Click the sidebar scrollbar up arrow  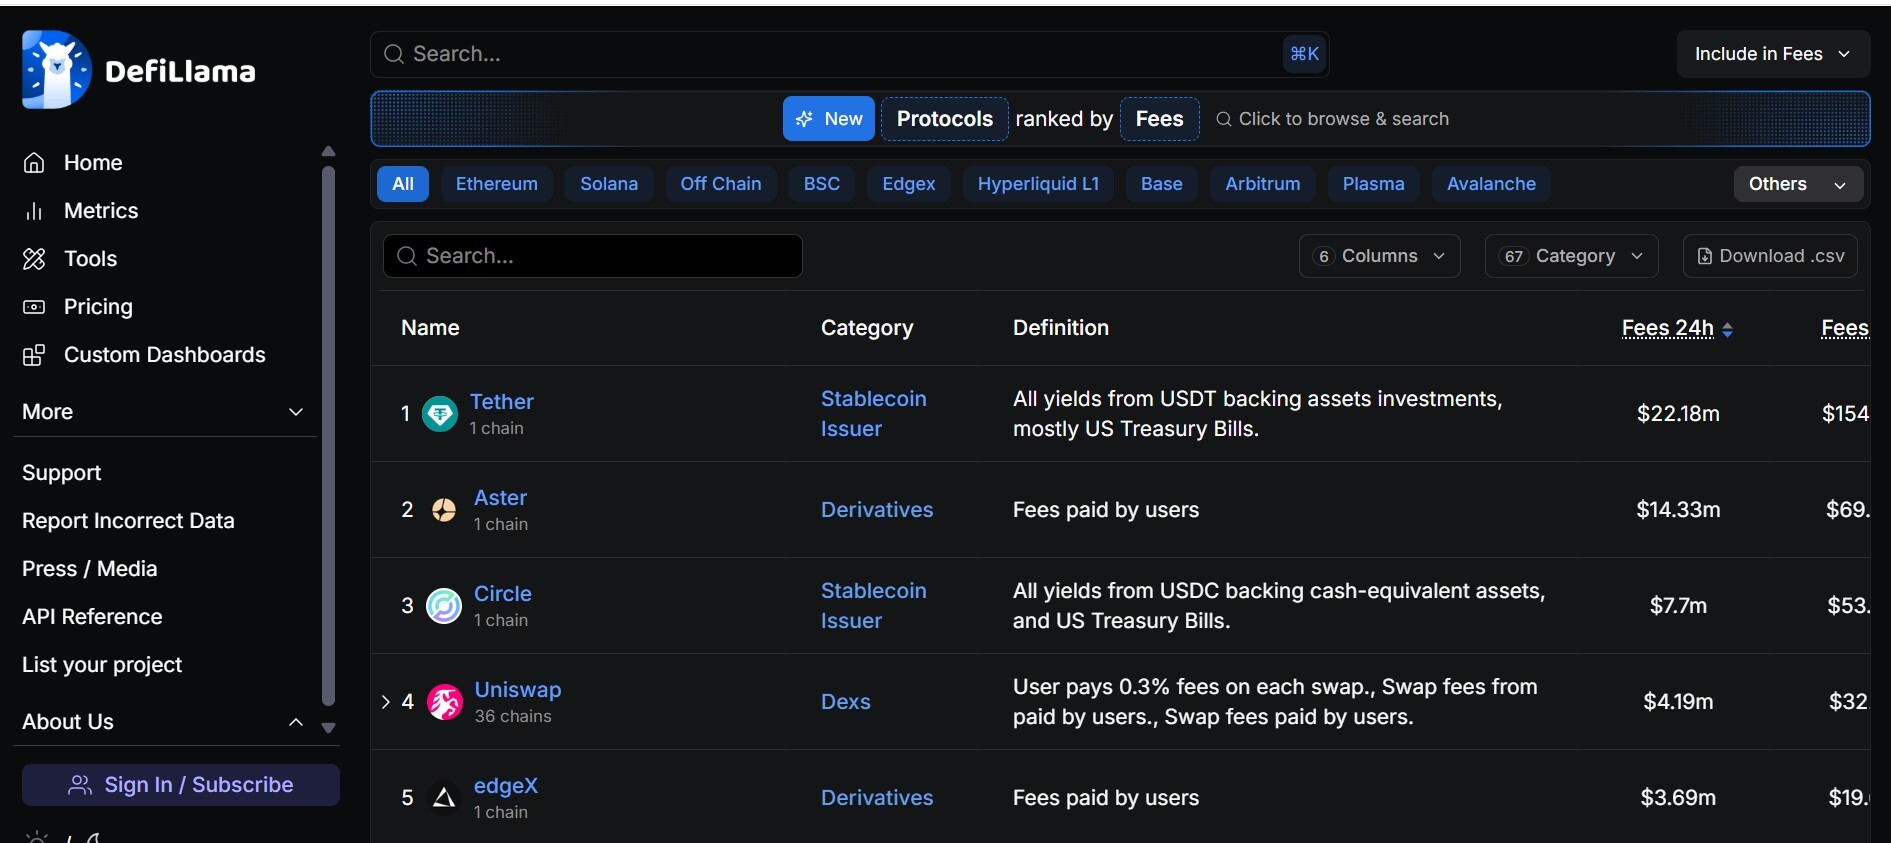328,152
